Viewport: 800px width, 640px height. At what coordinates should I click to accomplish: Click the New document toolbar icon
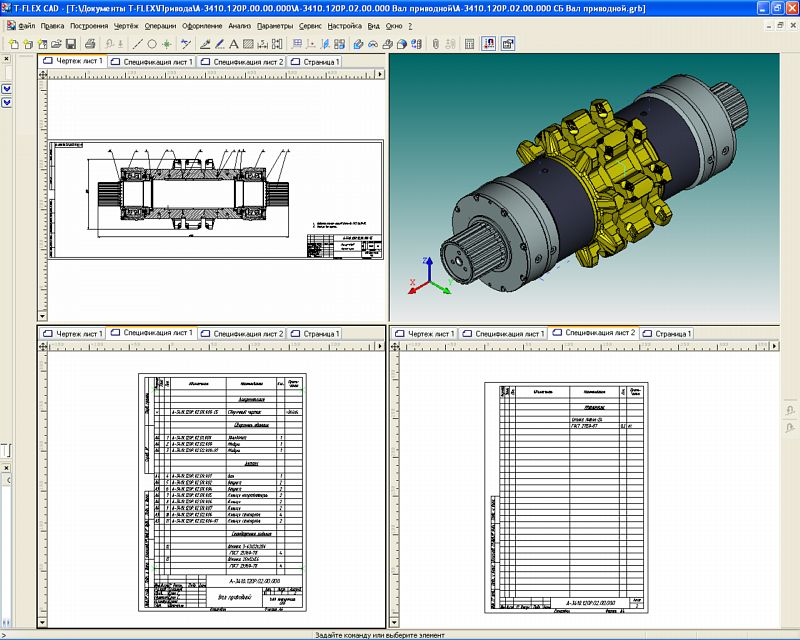[x=14, y=44]
